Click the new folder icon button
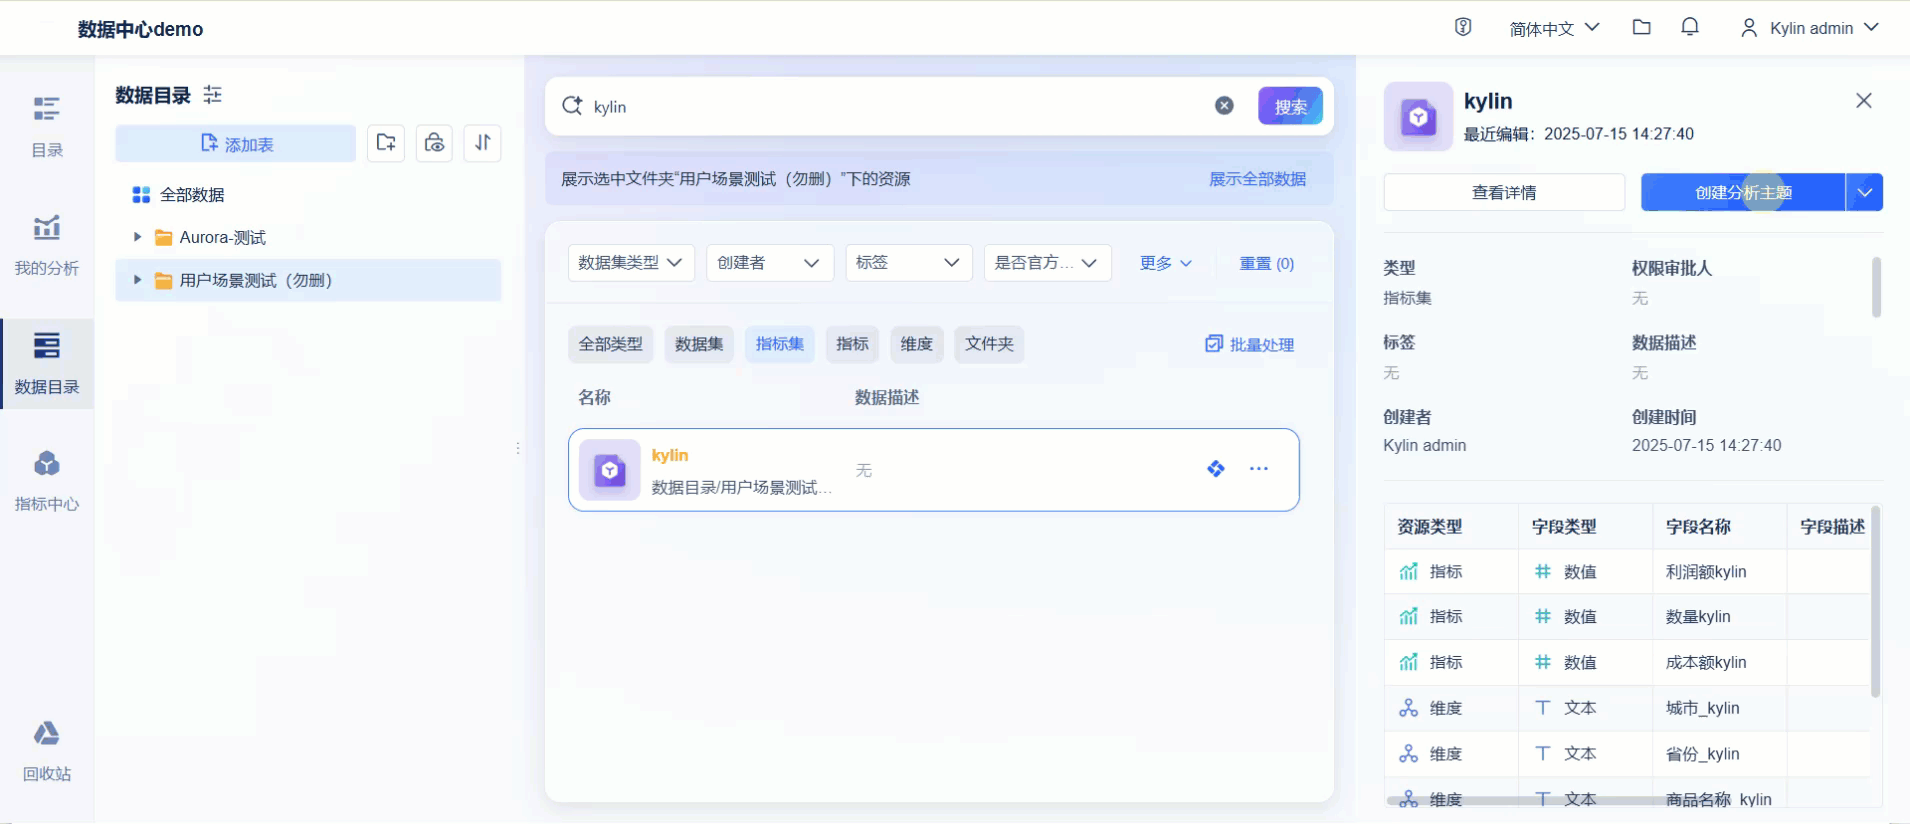The width and height of the screenshot is (1910, 824). (386, 143)
